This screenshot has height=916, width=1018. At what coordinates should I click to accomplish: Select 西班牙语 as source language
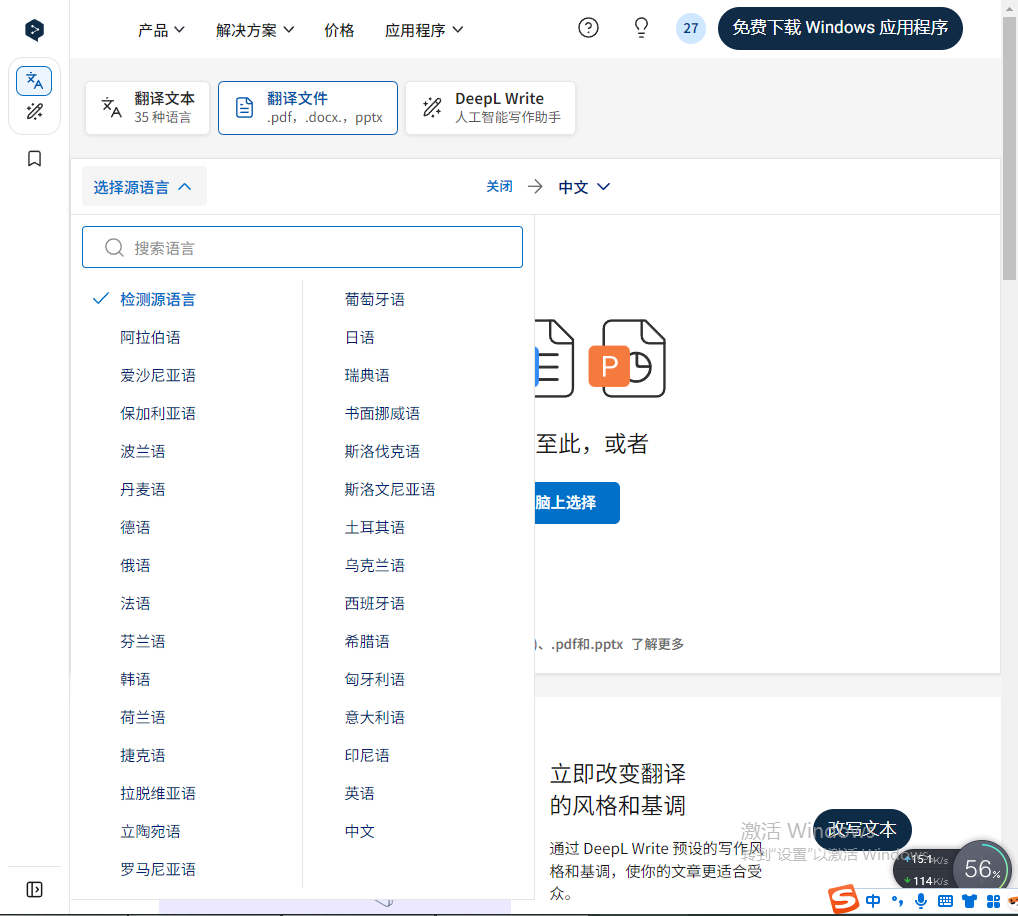375,604
